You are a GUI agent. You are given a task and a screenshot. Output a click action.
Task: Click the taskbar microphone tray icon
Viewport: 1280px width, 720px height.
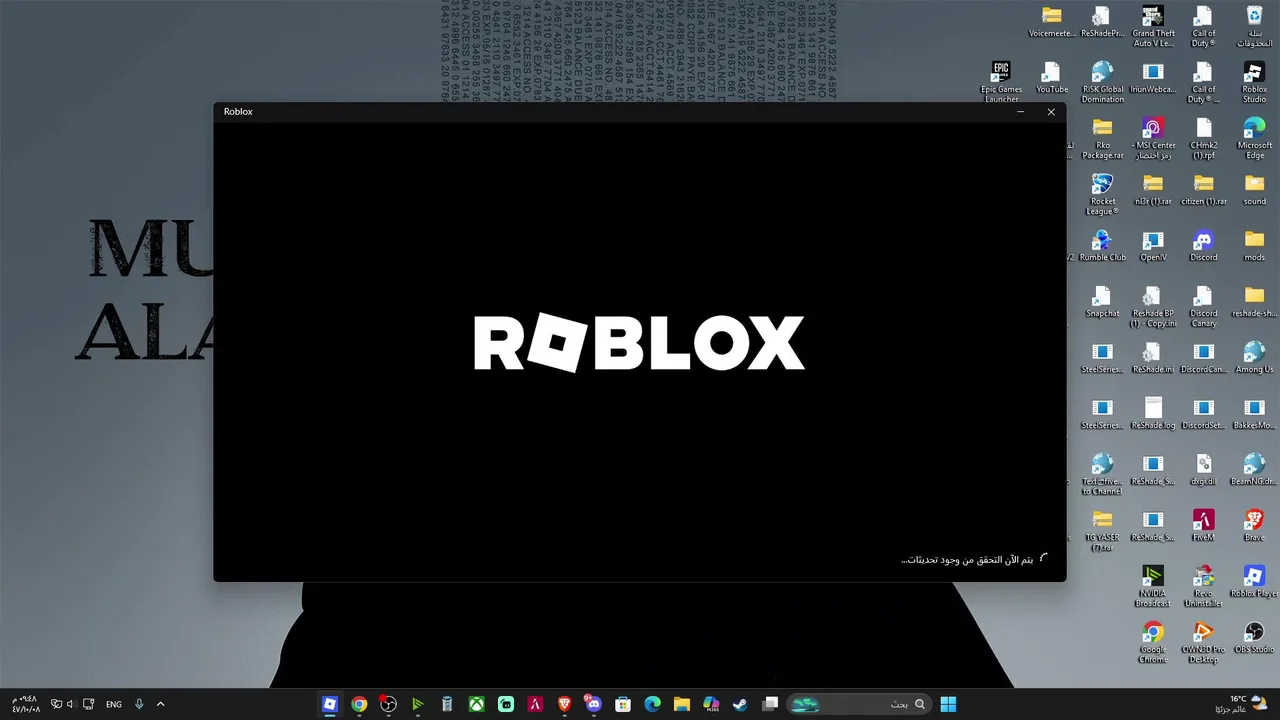[139, 704]
